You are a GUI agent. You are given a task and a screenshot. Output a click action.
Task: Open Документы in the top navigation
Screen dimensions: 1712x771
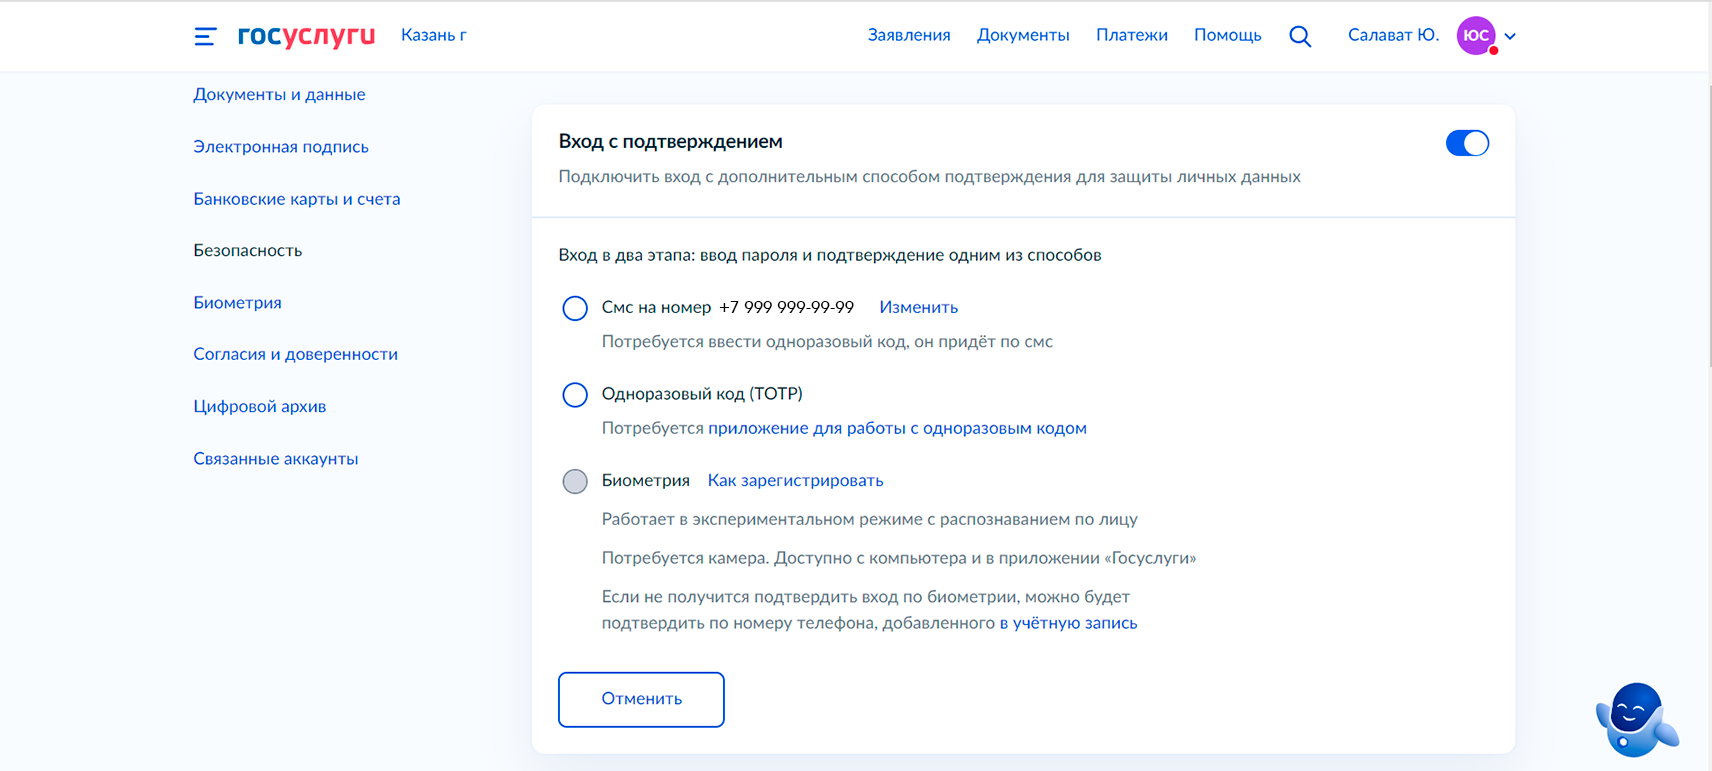(1023, 35)
